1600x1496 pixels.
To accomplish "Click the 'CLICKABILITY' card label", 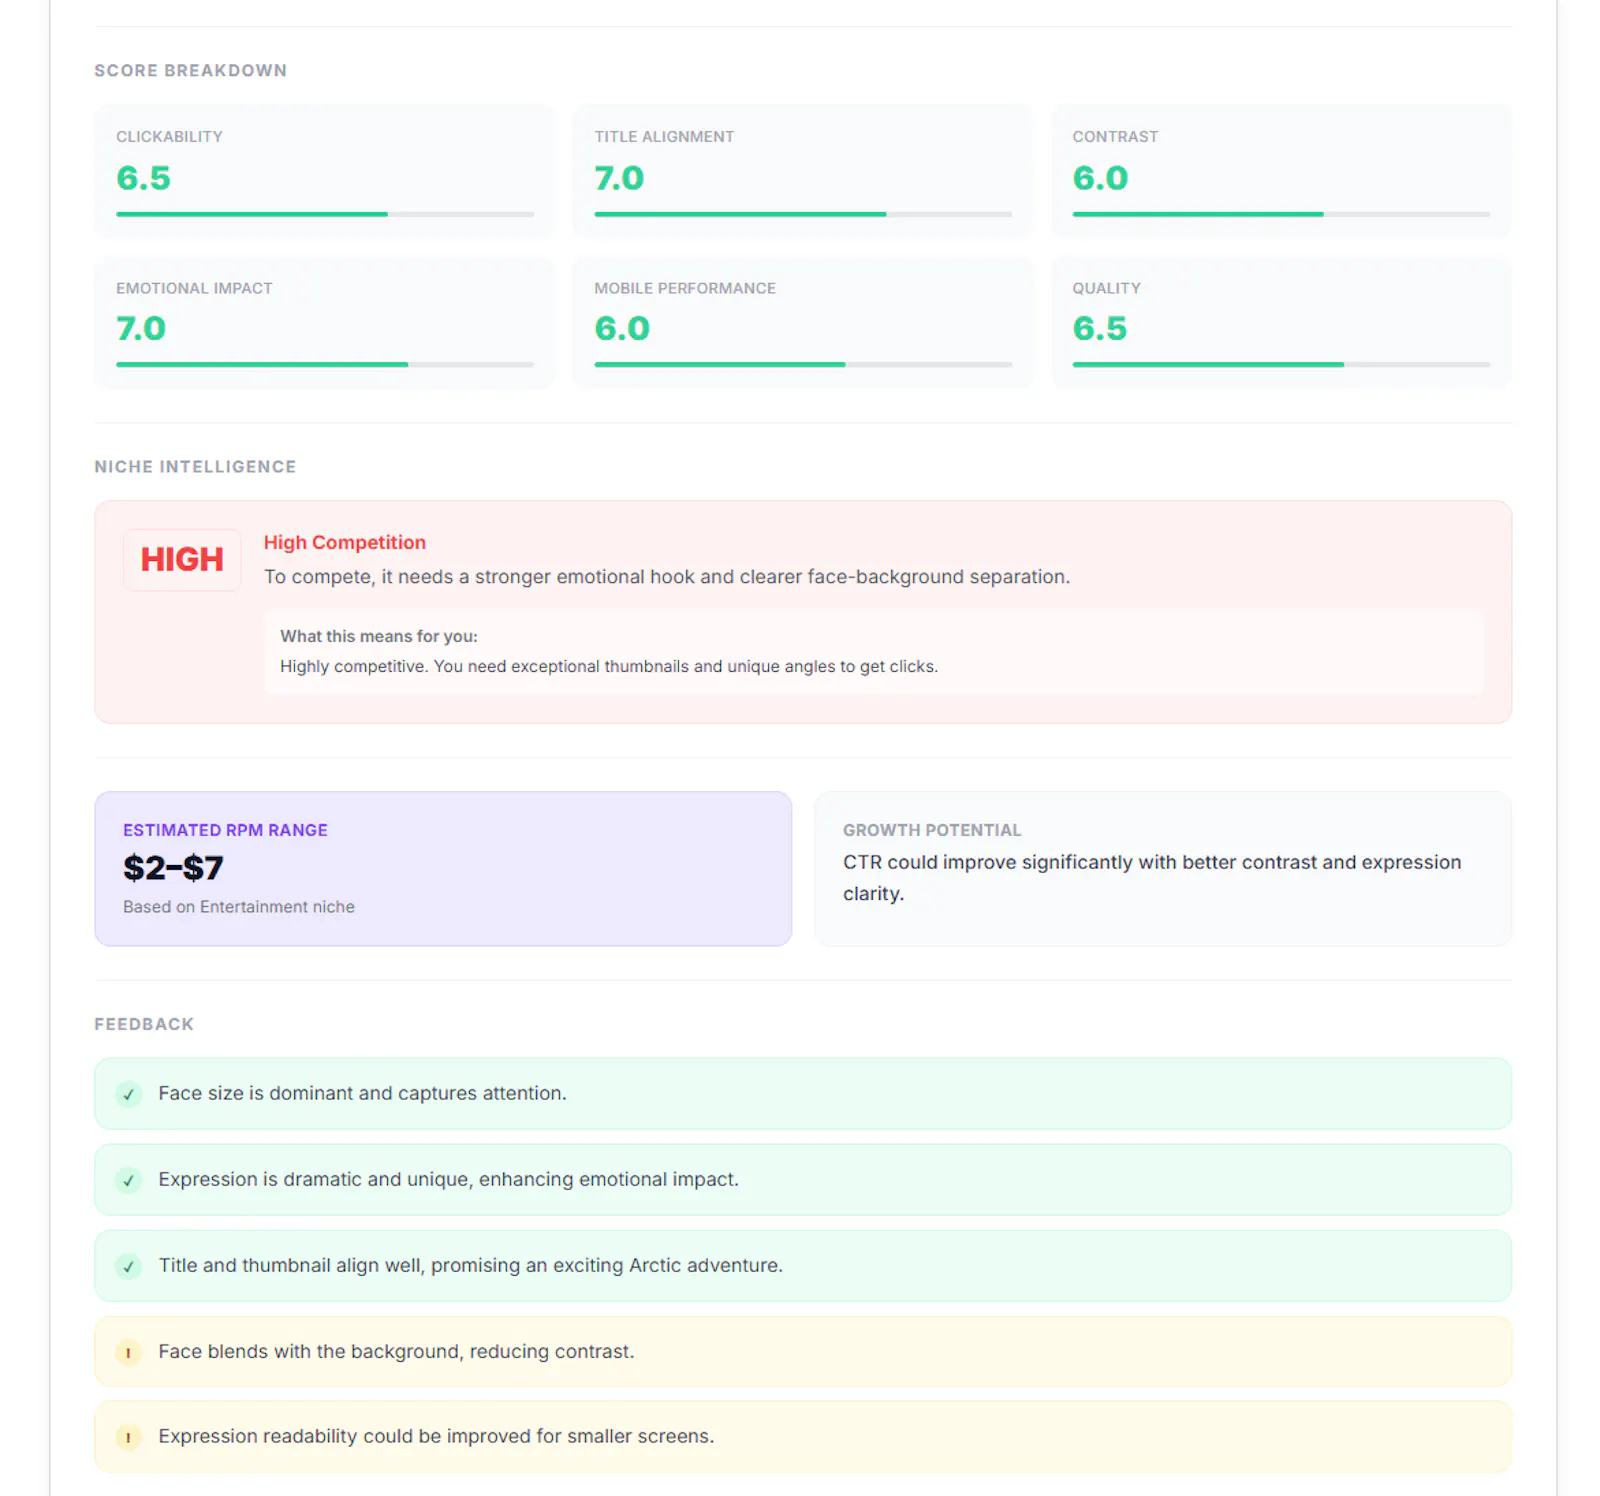I will [169, 137].
